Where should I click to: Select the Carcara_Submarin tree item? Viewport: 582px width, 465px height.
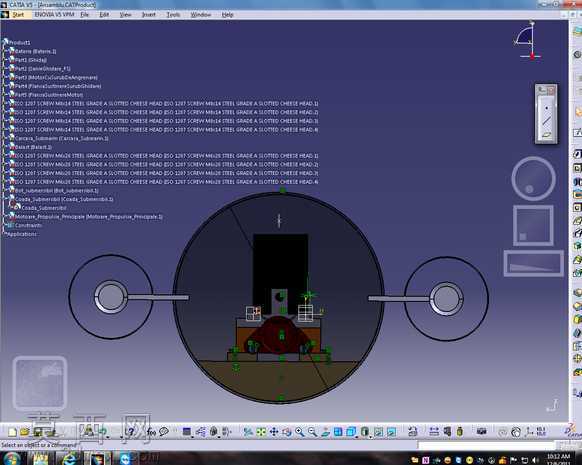coord(62,138)
